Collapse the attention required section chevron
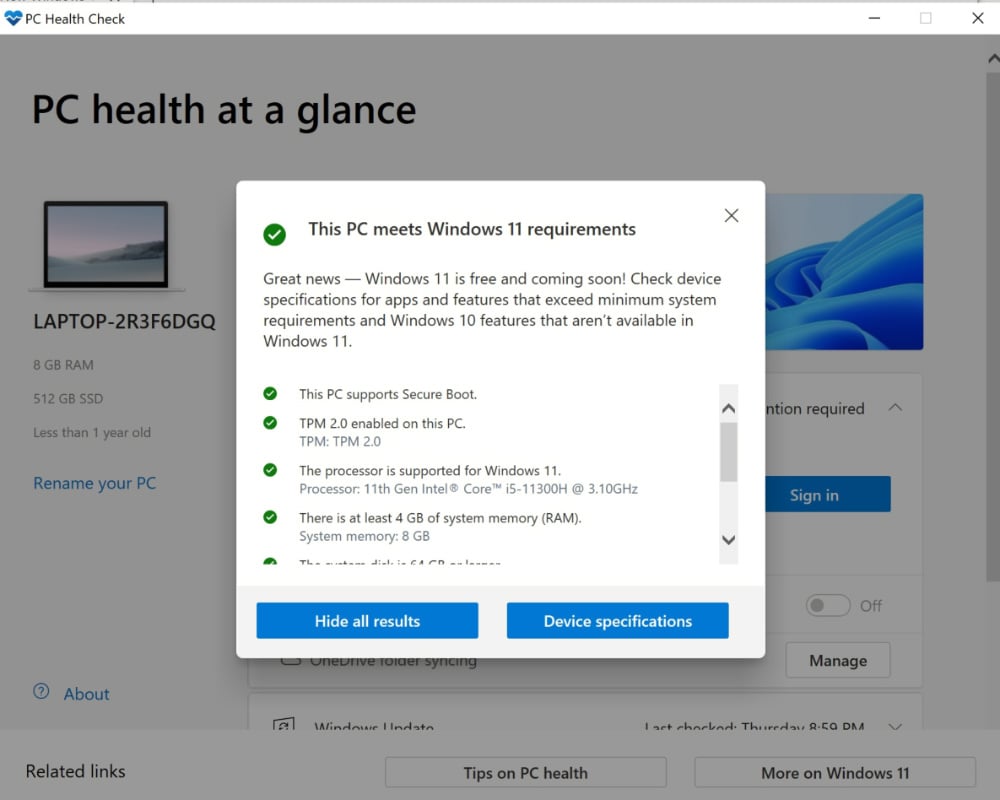The height and width of the screenshot is (800, 1000). click(x=895, y=408)
